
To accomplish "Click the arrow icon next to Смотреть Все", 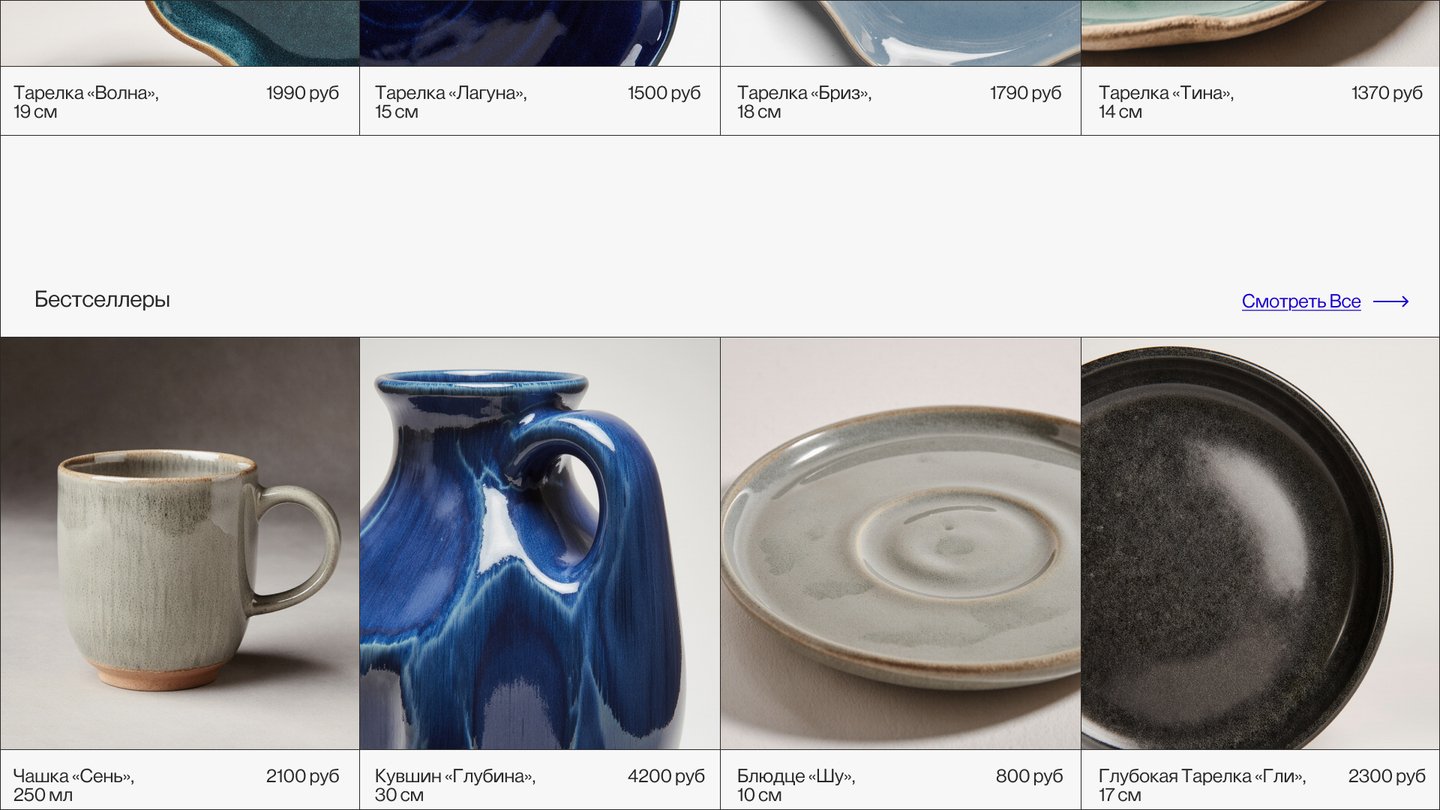I will 1391,301.
